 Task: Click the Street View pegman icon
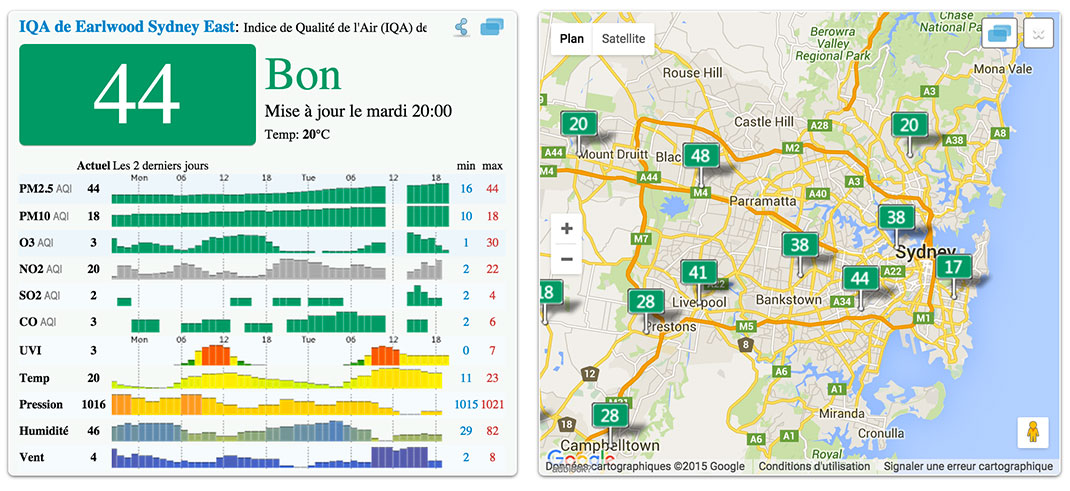click(x=1032, y=432)
